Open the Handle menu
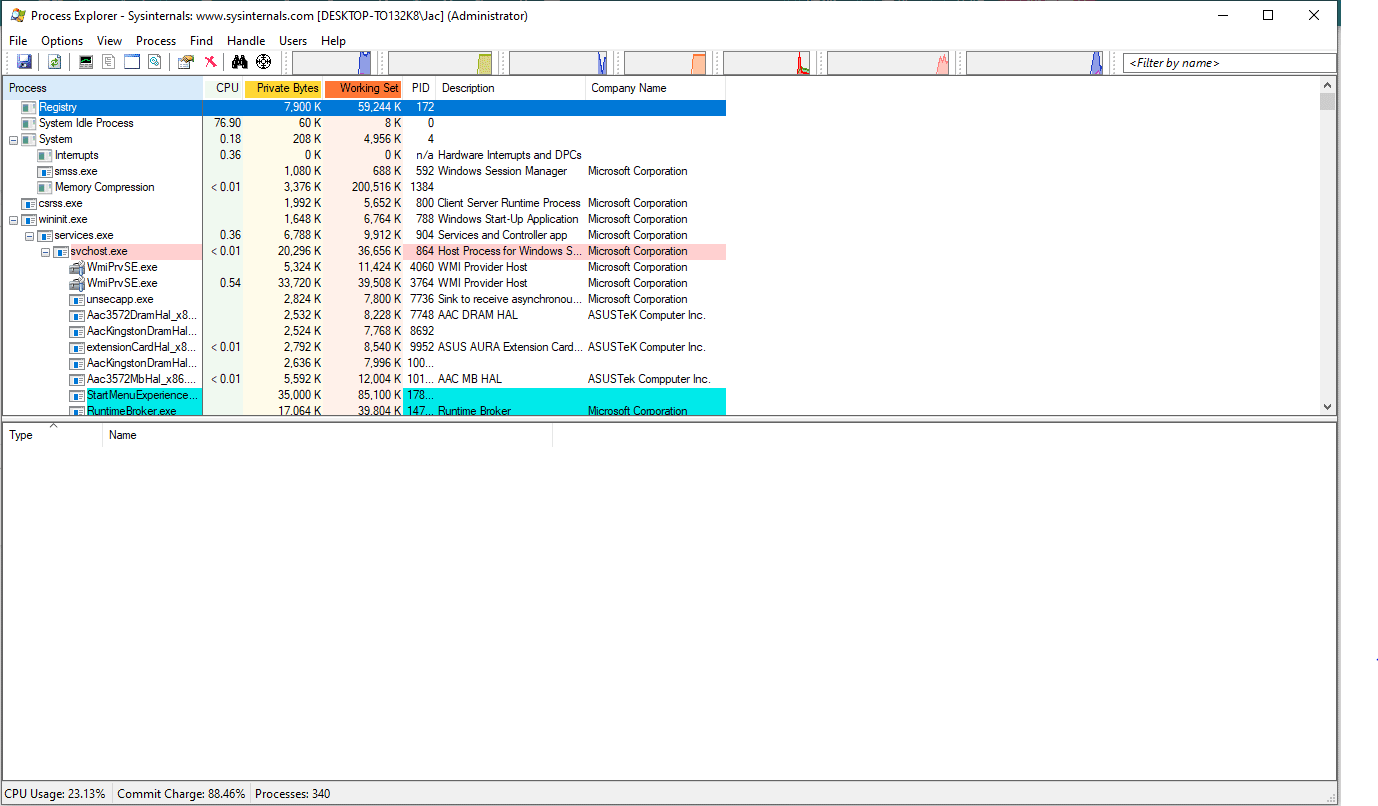Screen dimensions: 1378x806 coord(246,41)
